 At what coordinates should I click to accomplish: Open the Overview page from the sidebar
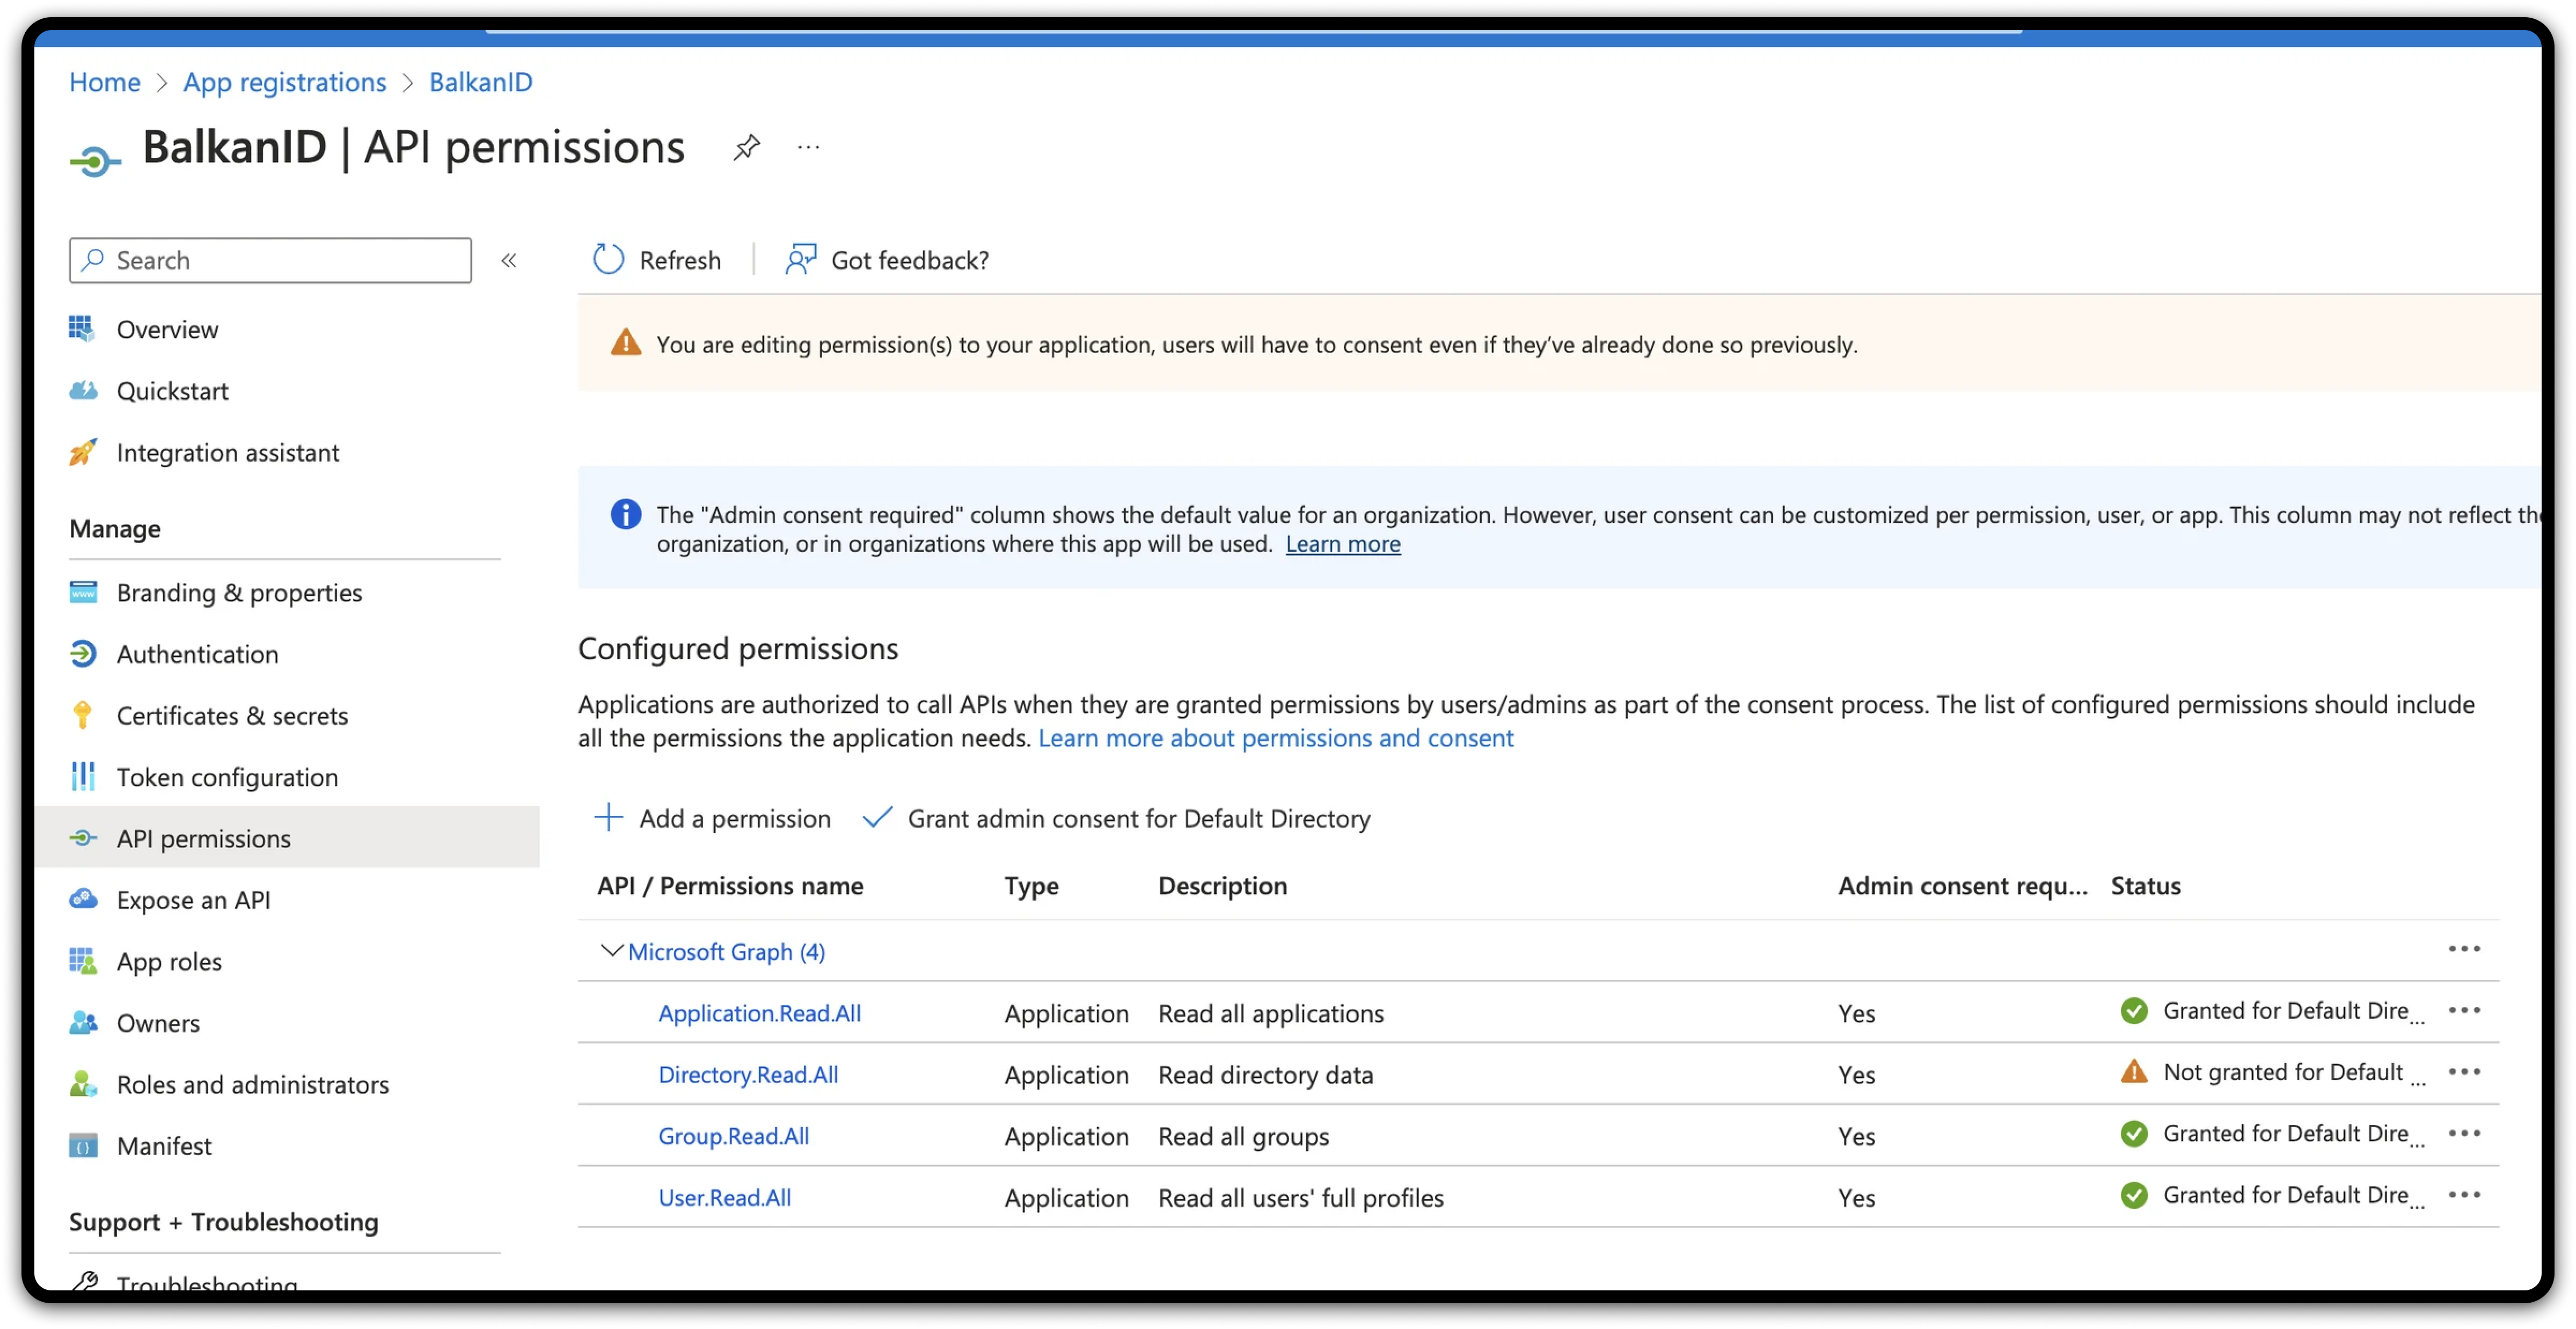pos(167,330)
